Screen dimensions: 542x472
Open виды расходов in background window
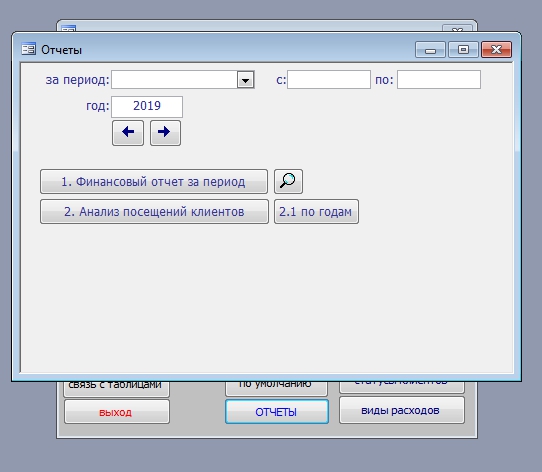pyautogui.click(x=402, y=410)
